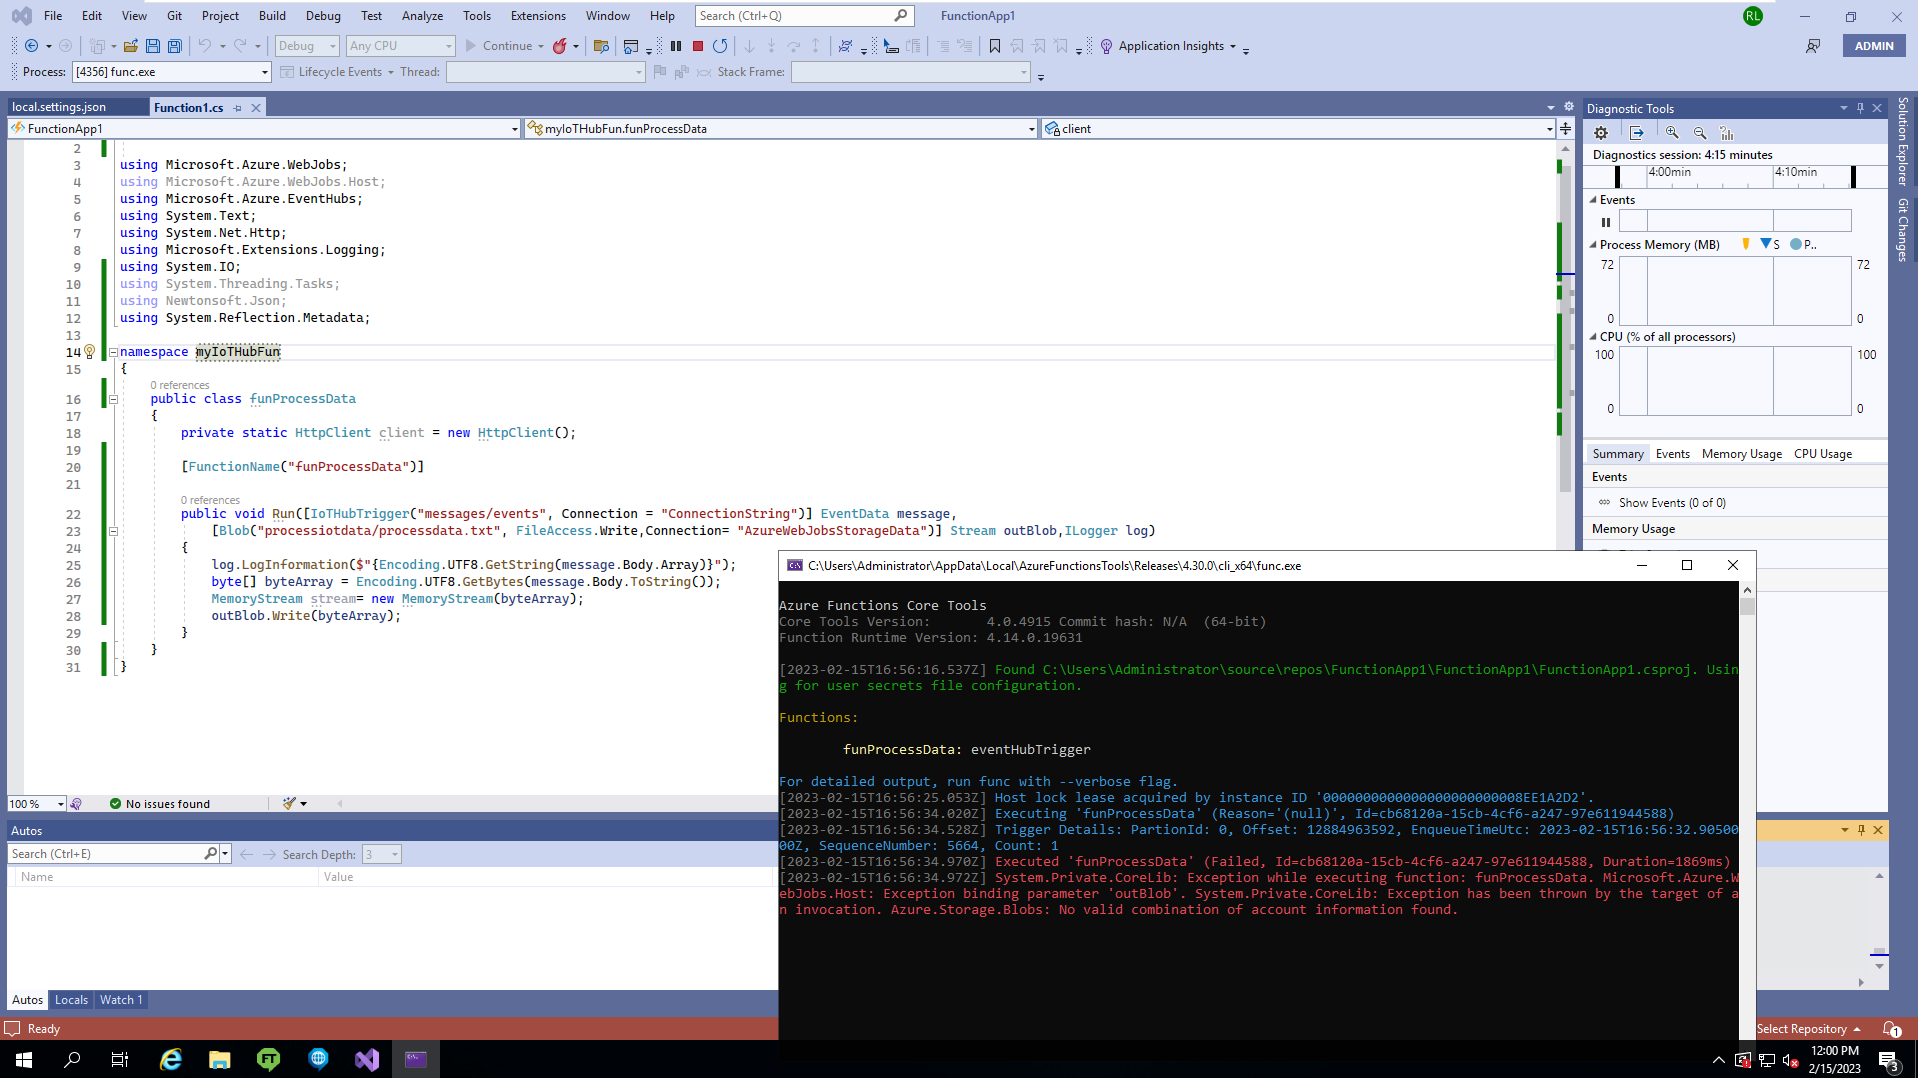Click the Show Events link

tap(1670, 502)
